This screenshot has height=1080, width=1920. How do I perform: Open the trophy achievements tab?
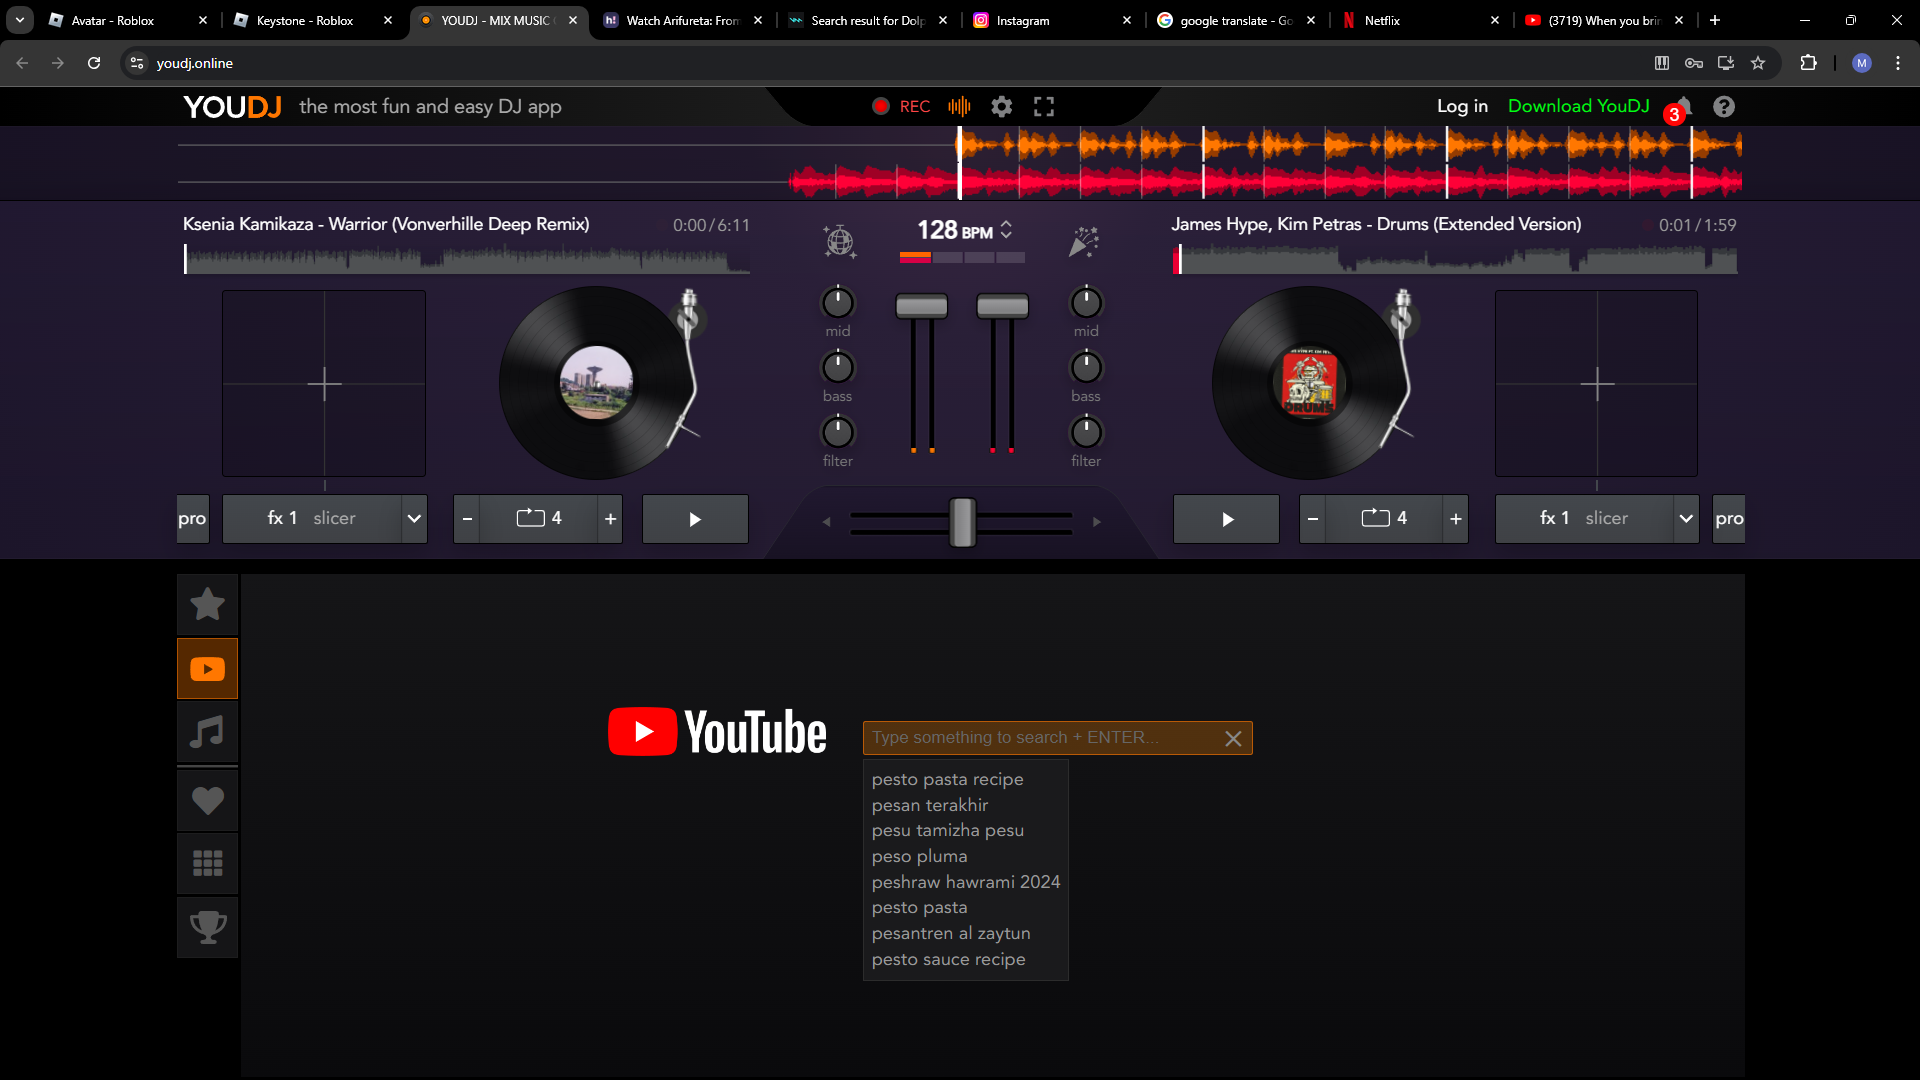click(208, 928)
